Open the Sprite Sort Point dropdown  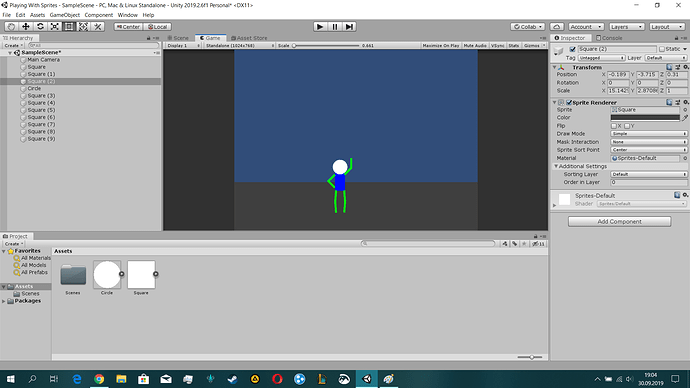(x=649, y=150)
